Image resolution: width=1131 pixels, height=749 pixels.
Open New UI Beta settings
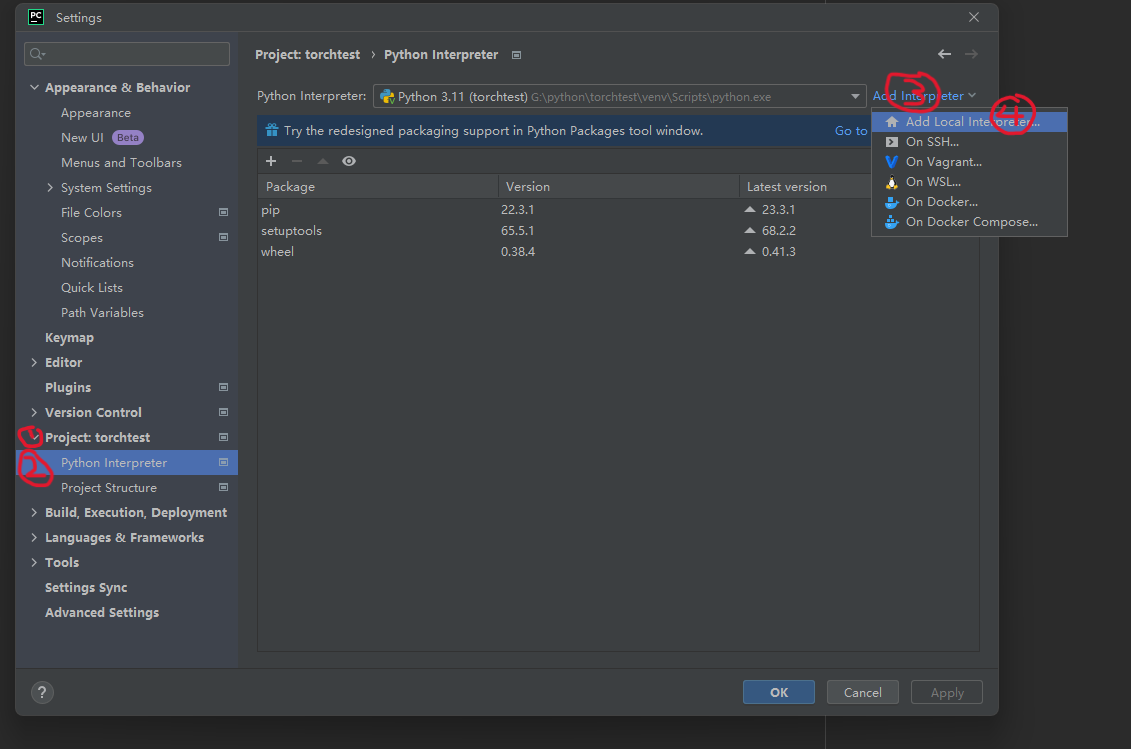102,137
